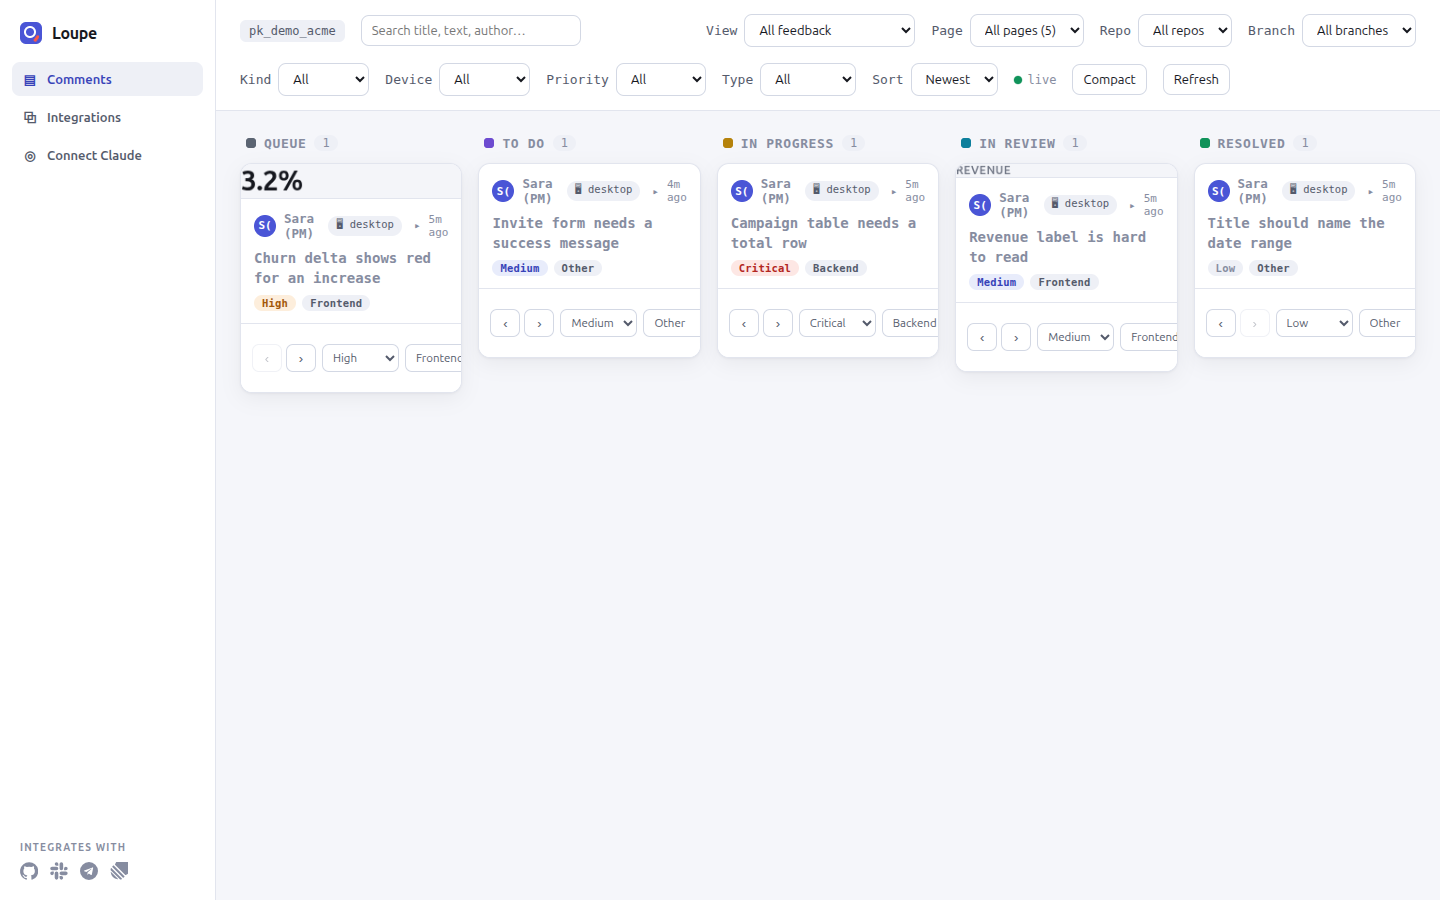Open the View dropdown showing All feedback
1440x900 pixels.
point(829,30)
